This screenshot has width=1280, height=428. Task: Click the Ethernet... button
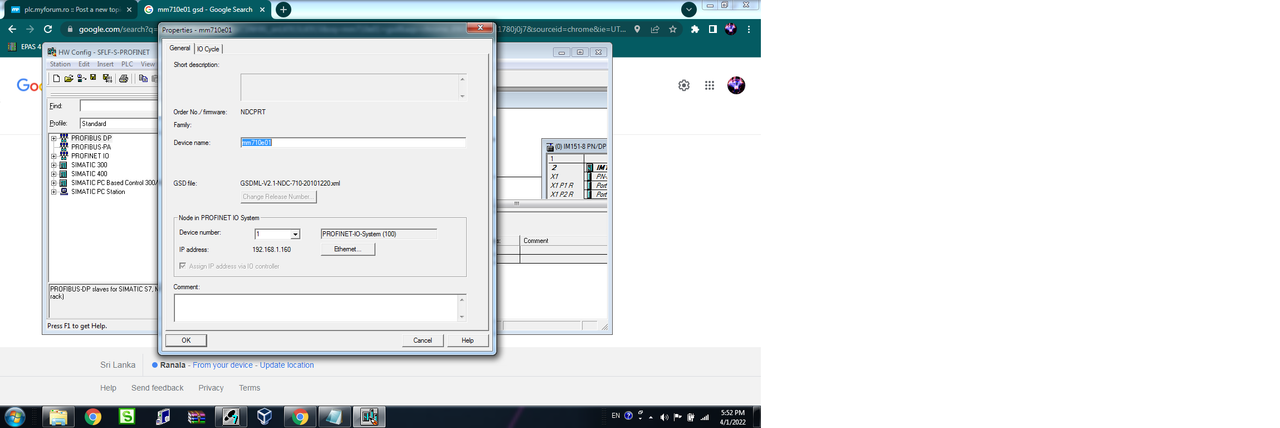348,249
